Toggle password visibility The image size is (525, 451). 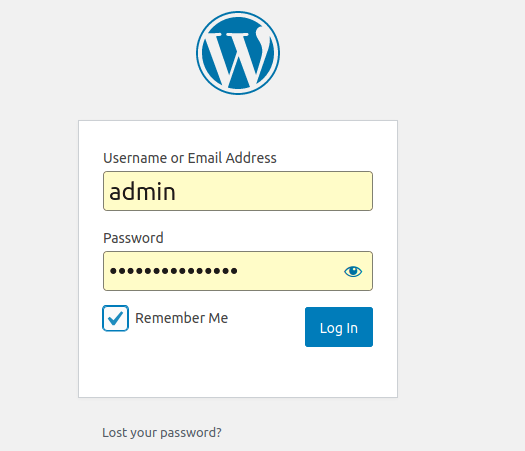click(x=353, y=271)
